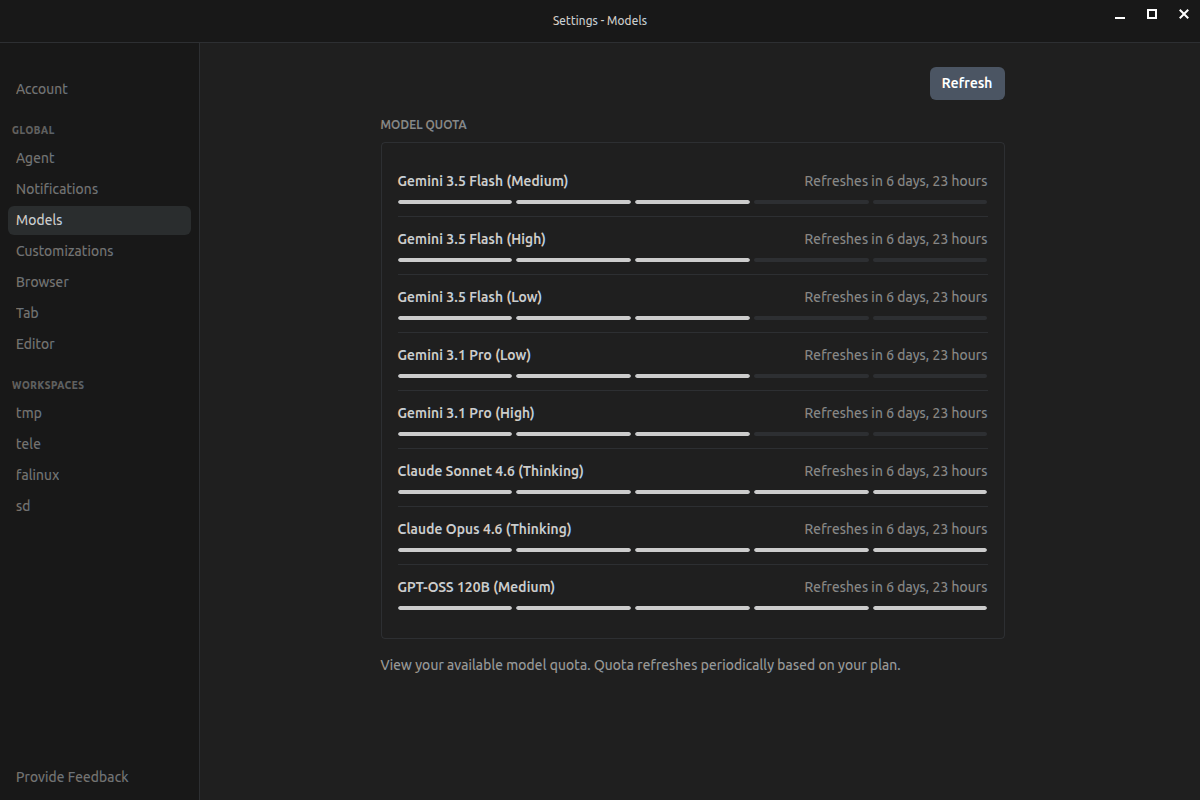Viewport: 1200px width, 800px height.
Task: Click the quota description text below list
Action: [x=640, y=665]
